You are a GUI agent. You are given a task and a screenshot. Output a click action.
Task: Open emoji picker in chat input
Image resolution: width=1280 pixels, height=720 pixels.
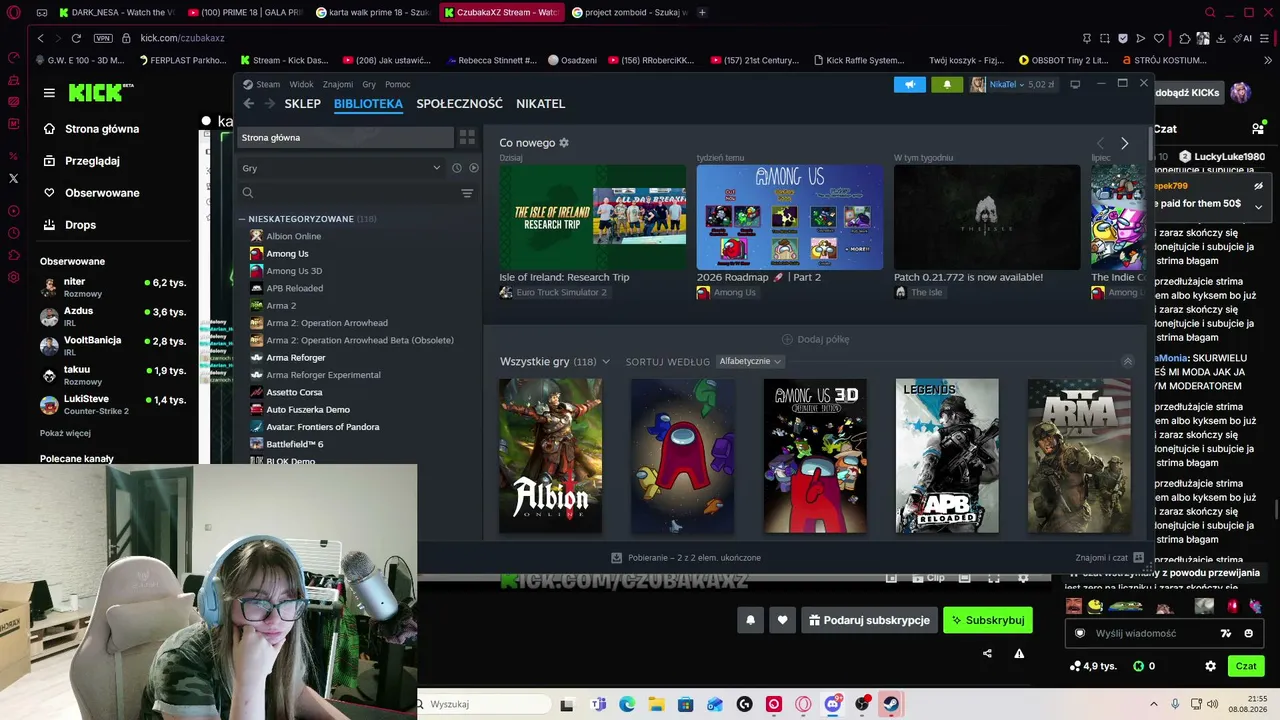[x=1248, y=633]
